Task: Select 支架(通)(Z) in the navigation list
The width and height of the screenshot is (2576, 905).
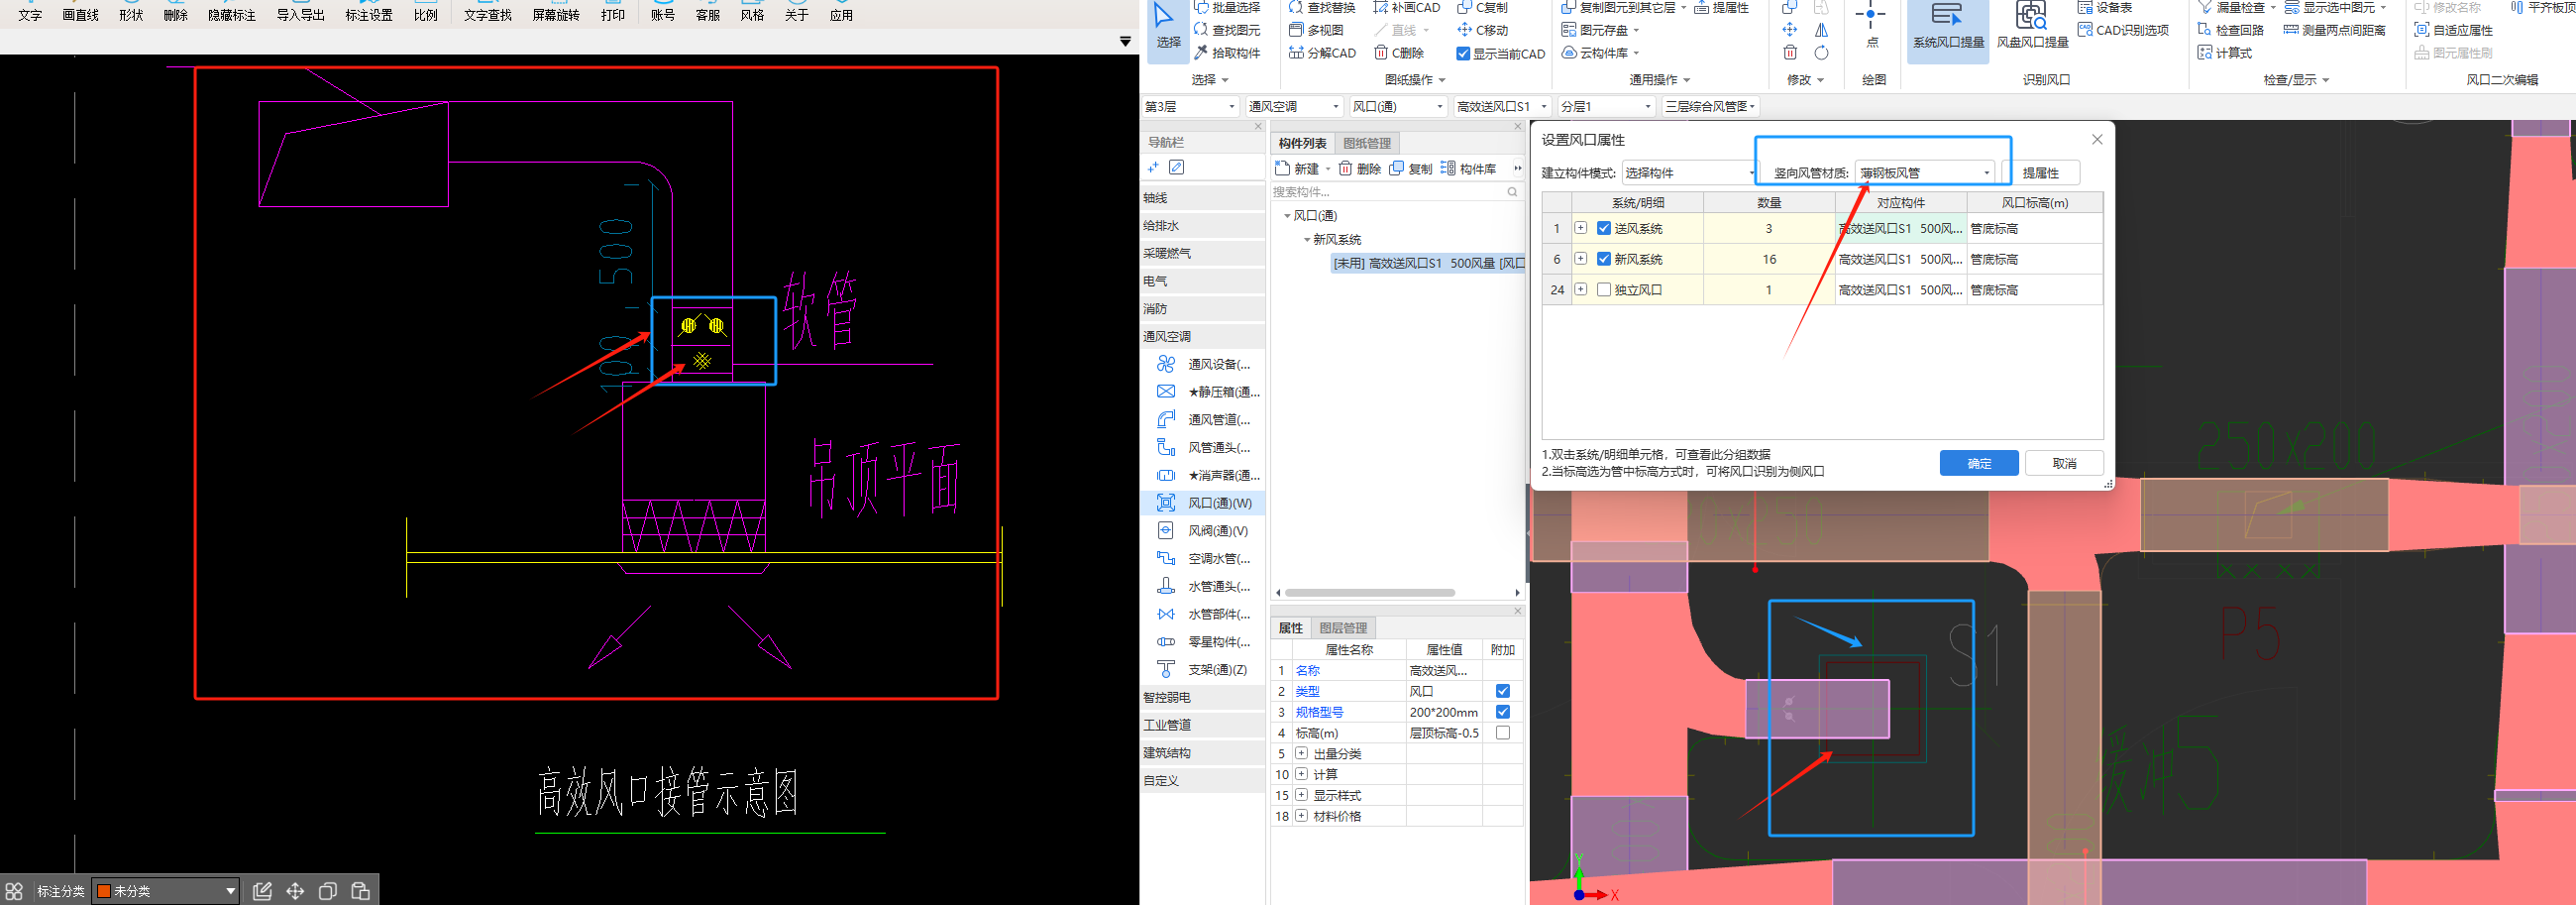Action: 1206,669
